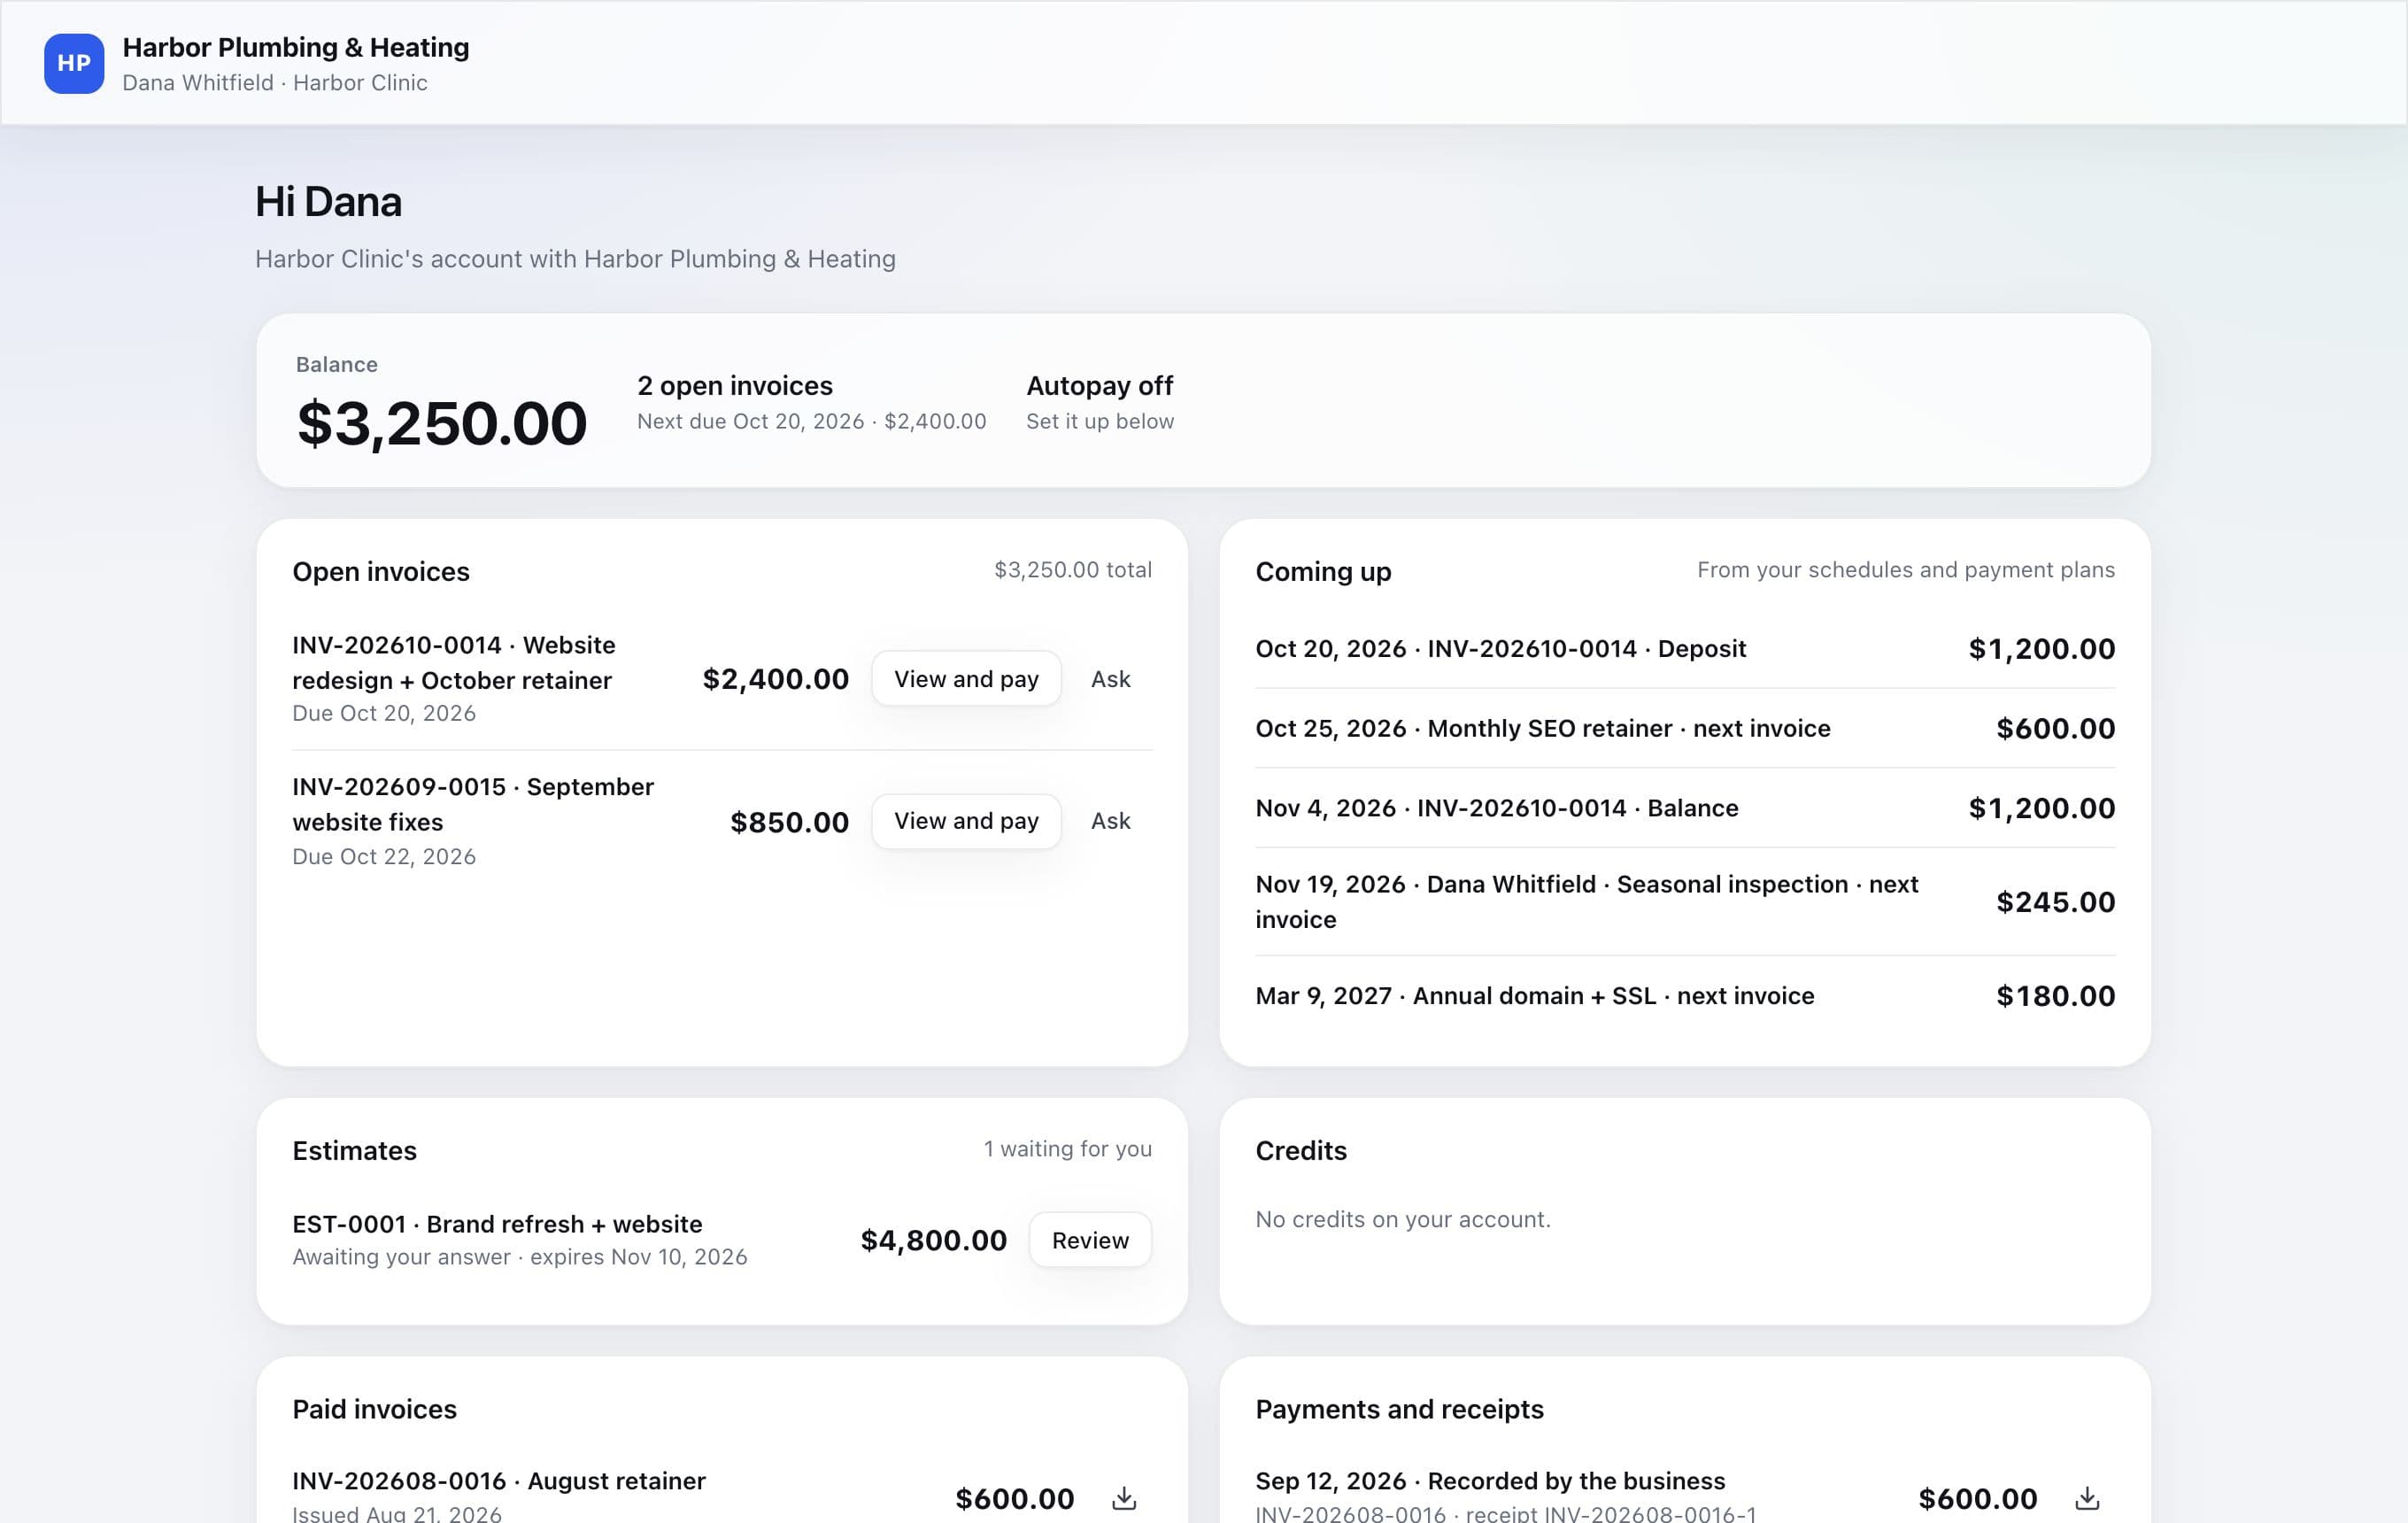This screenshot has height=1523, width=2408.
Task: Click the 'Paid invoices' card heading
Action: [x=375, y=1410]
